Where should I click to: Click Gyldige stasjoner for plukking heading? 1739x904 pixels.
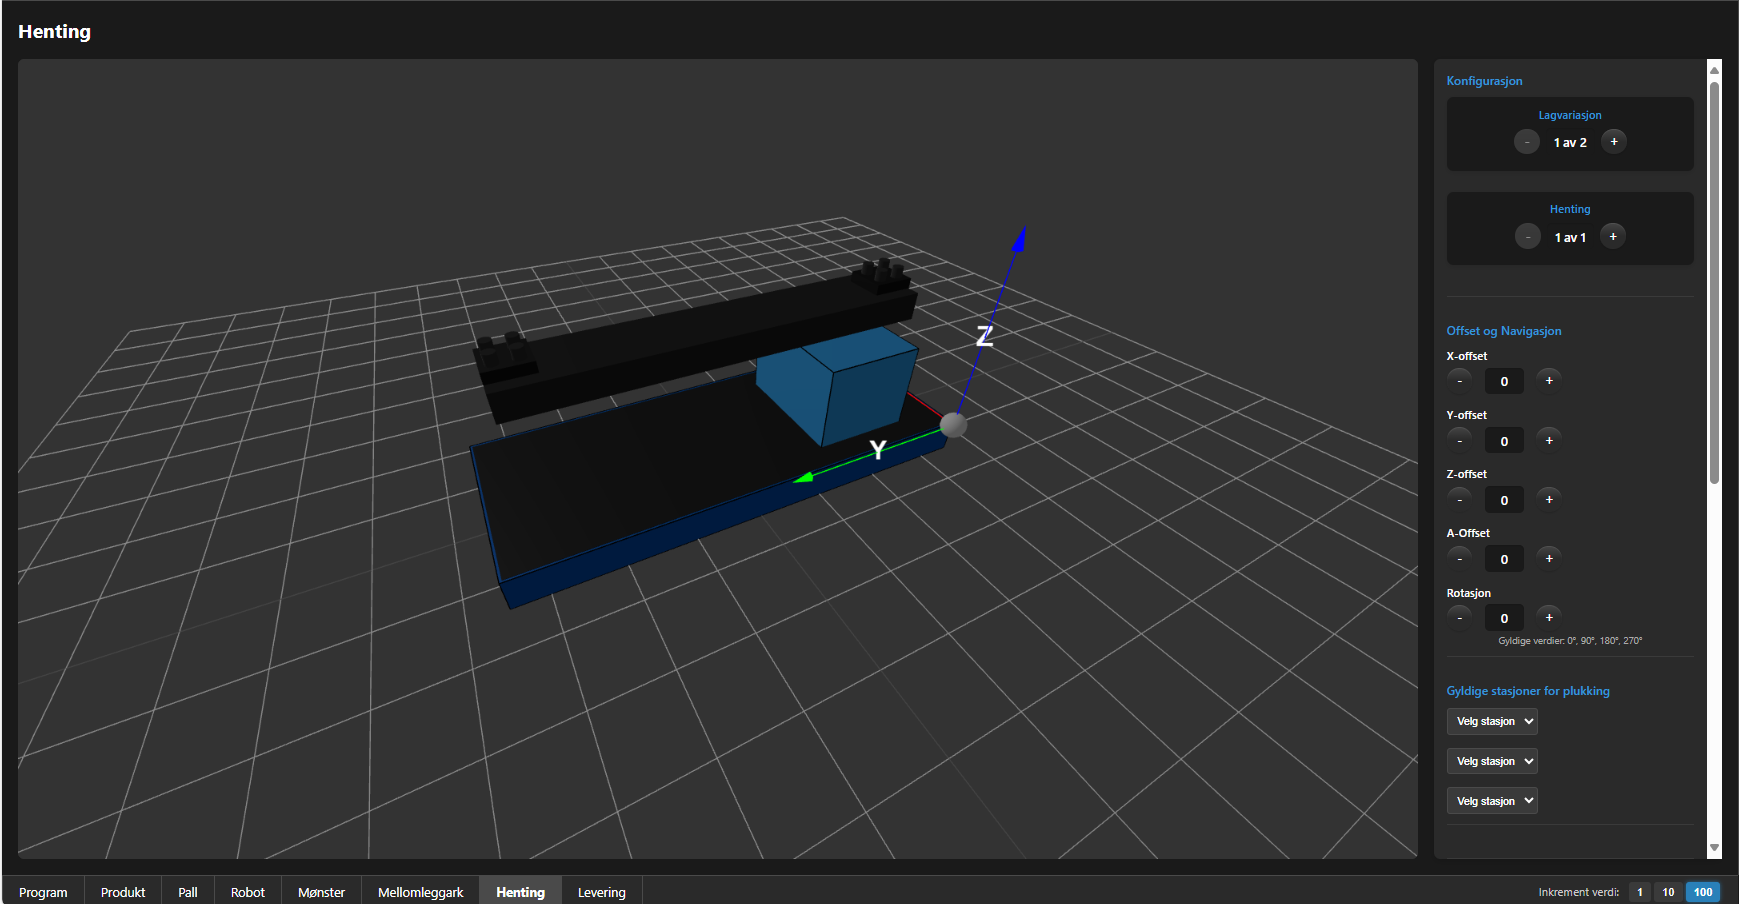tap(1528, 691)
